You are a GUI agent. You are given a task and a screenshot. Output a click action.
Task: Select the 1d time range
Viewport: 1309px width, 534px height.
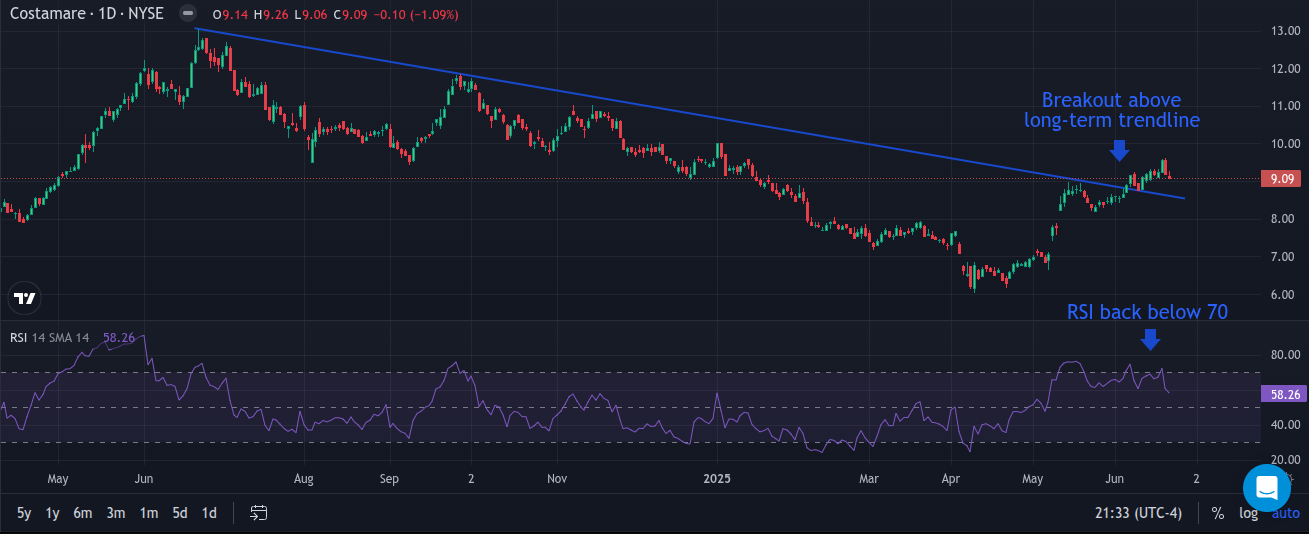(210, 513)
